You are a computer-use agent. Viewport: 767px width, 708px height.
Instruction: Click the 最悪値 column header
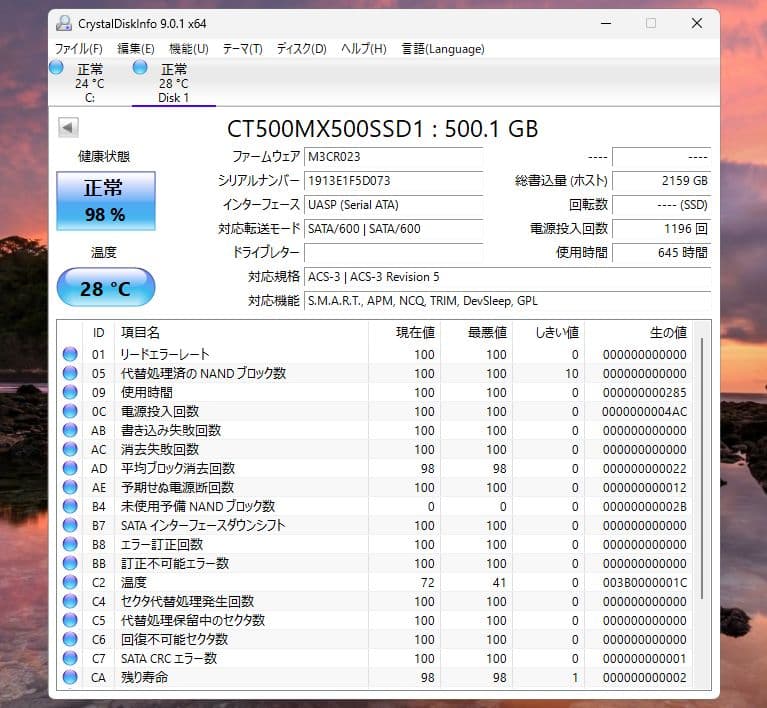476,333
